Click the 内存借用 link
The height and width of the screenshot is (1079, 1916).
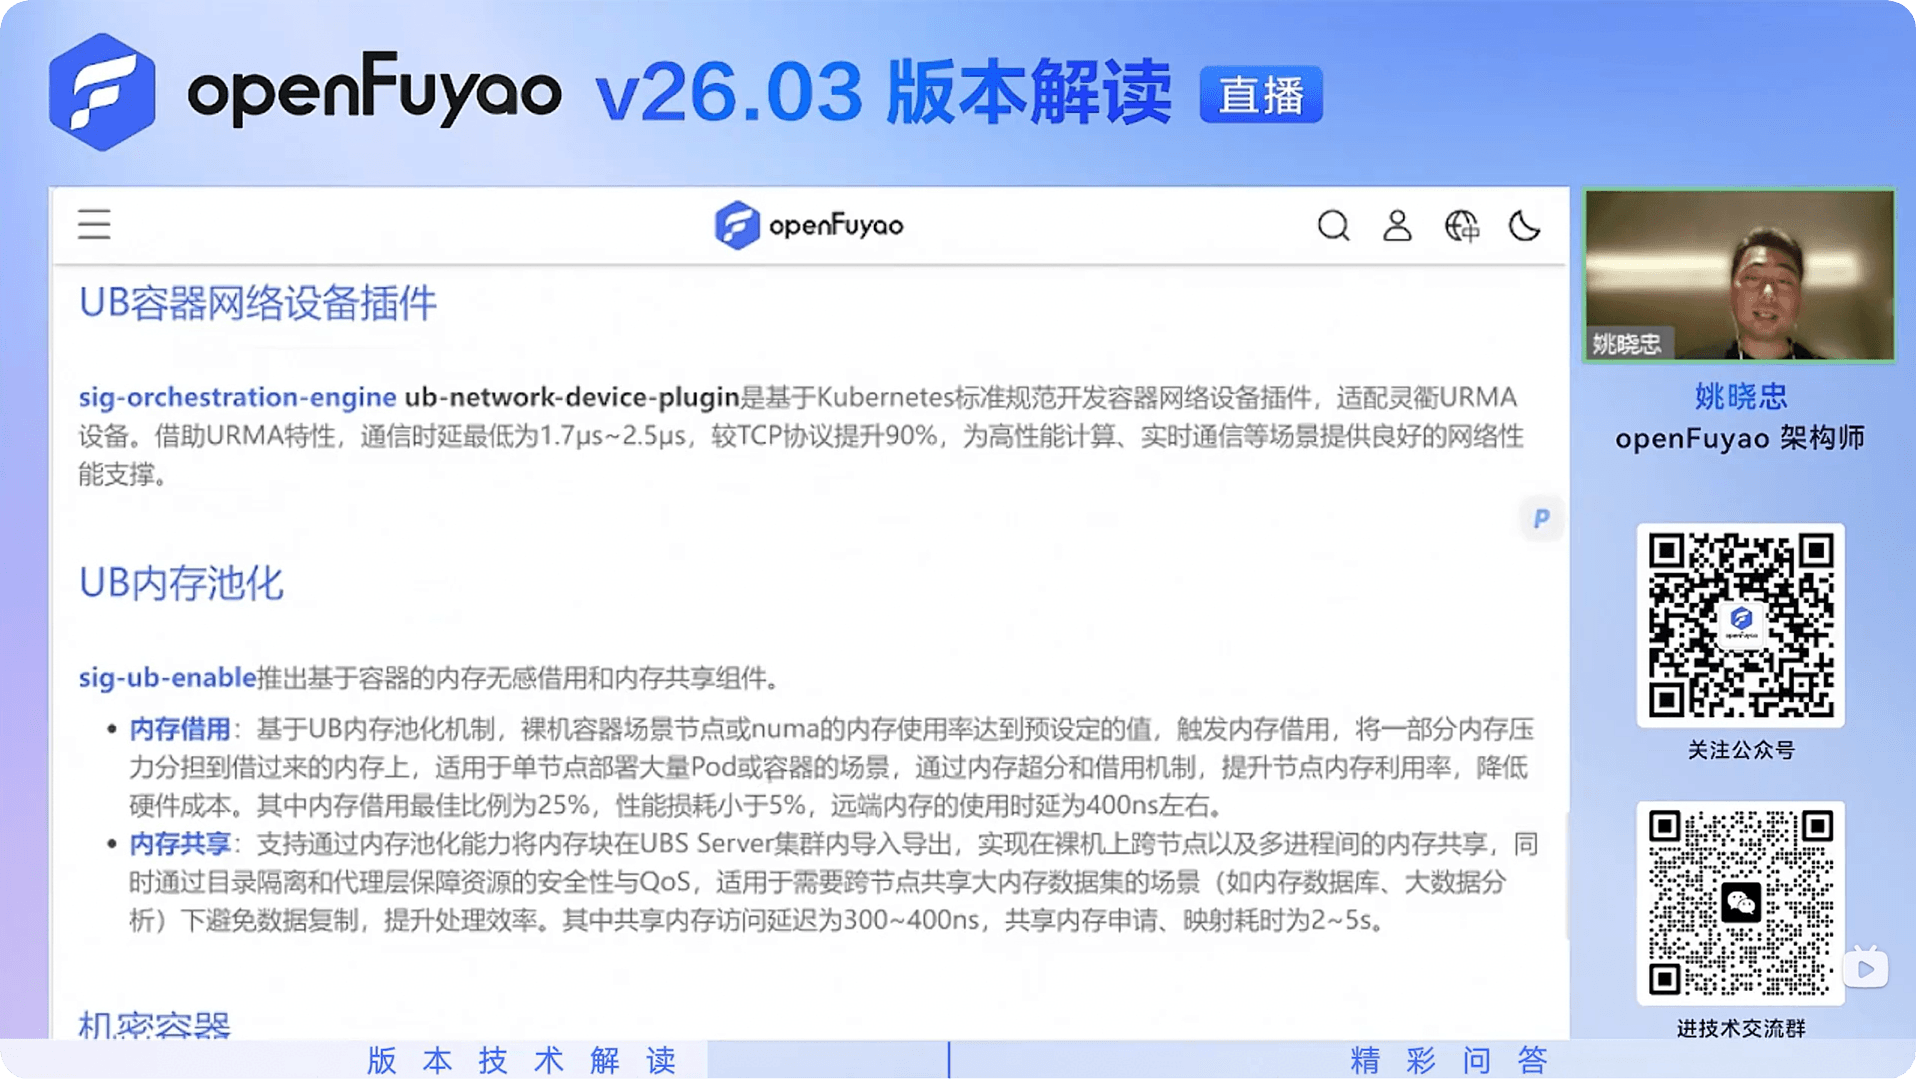tap(180, 729)
